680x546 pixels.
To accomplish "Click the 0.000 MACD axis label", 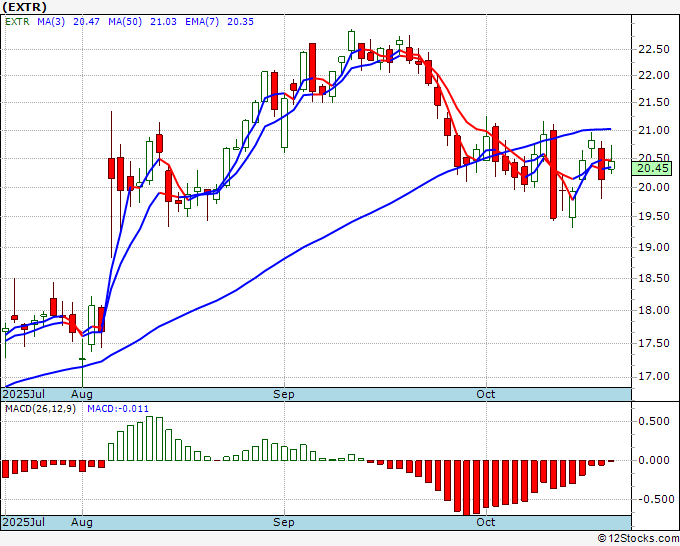I will point(654,460).
